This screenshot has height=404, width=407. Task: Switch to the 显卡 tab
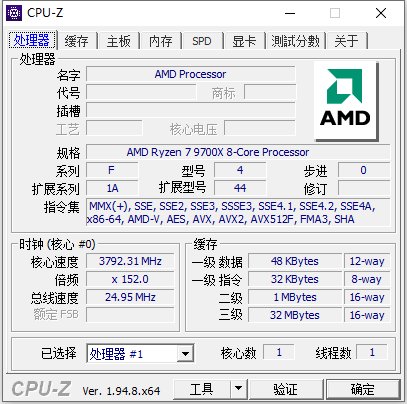click(x=244, y=41)
